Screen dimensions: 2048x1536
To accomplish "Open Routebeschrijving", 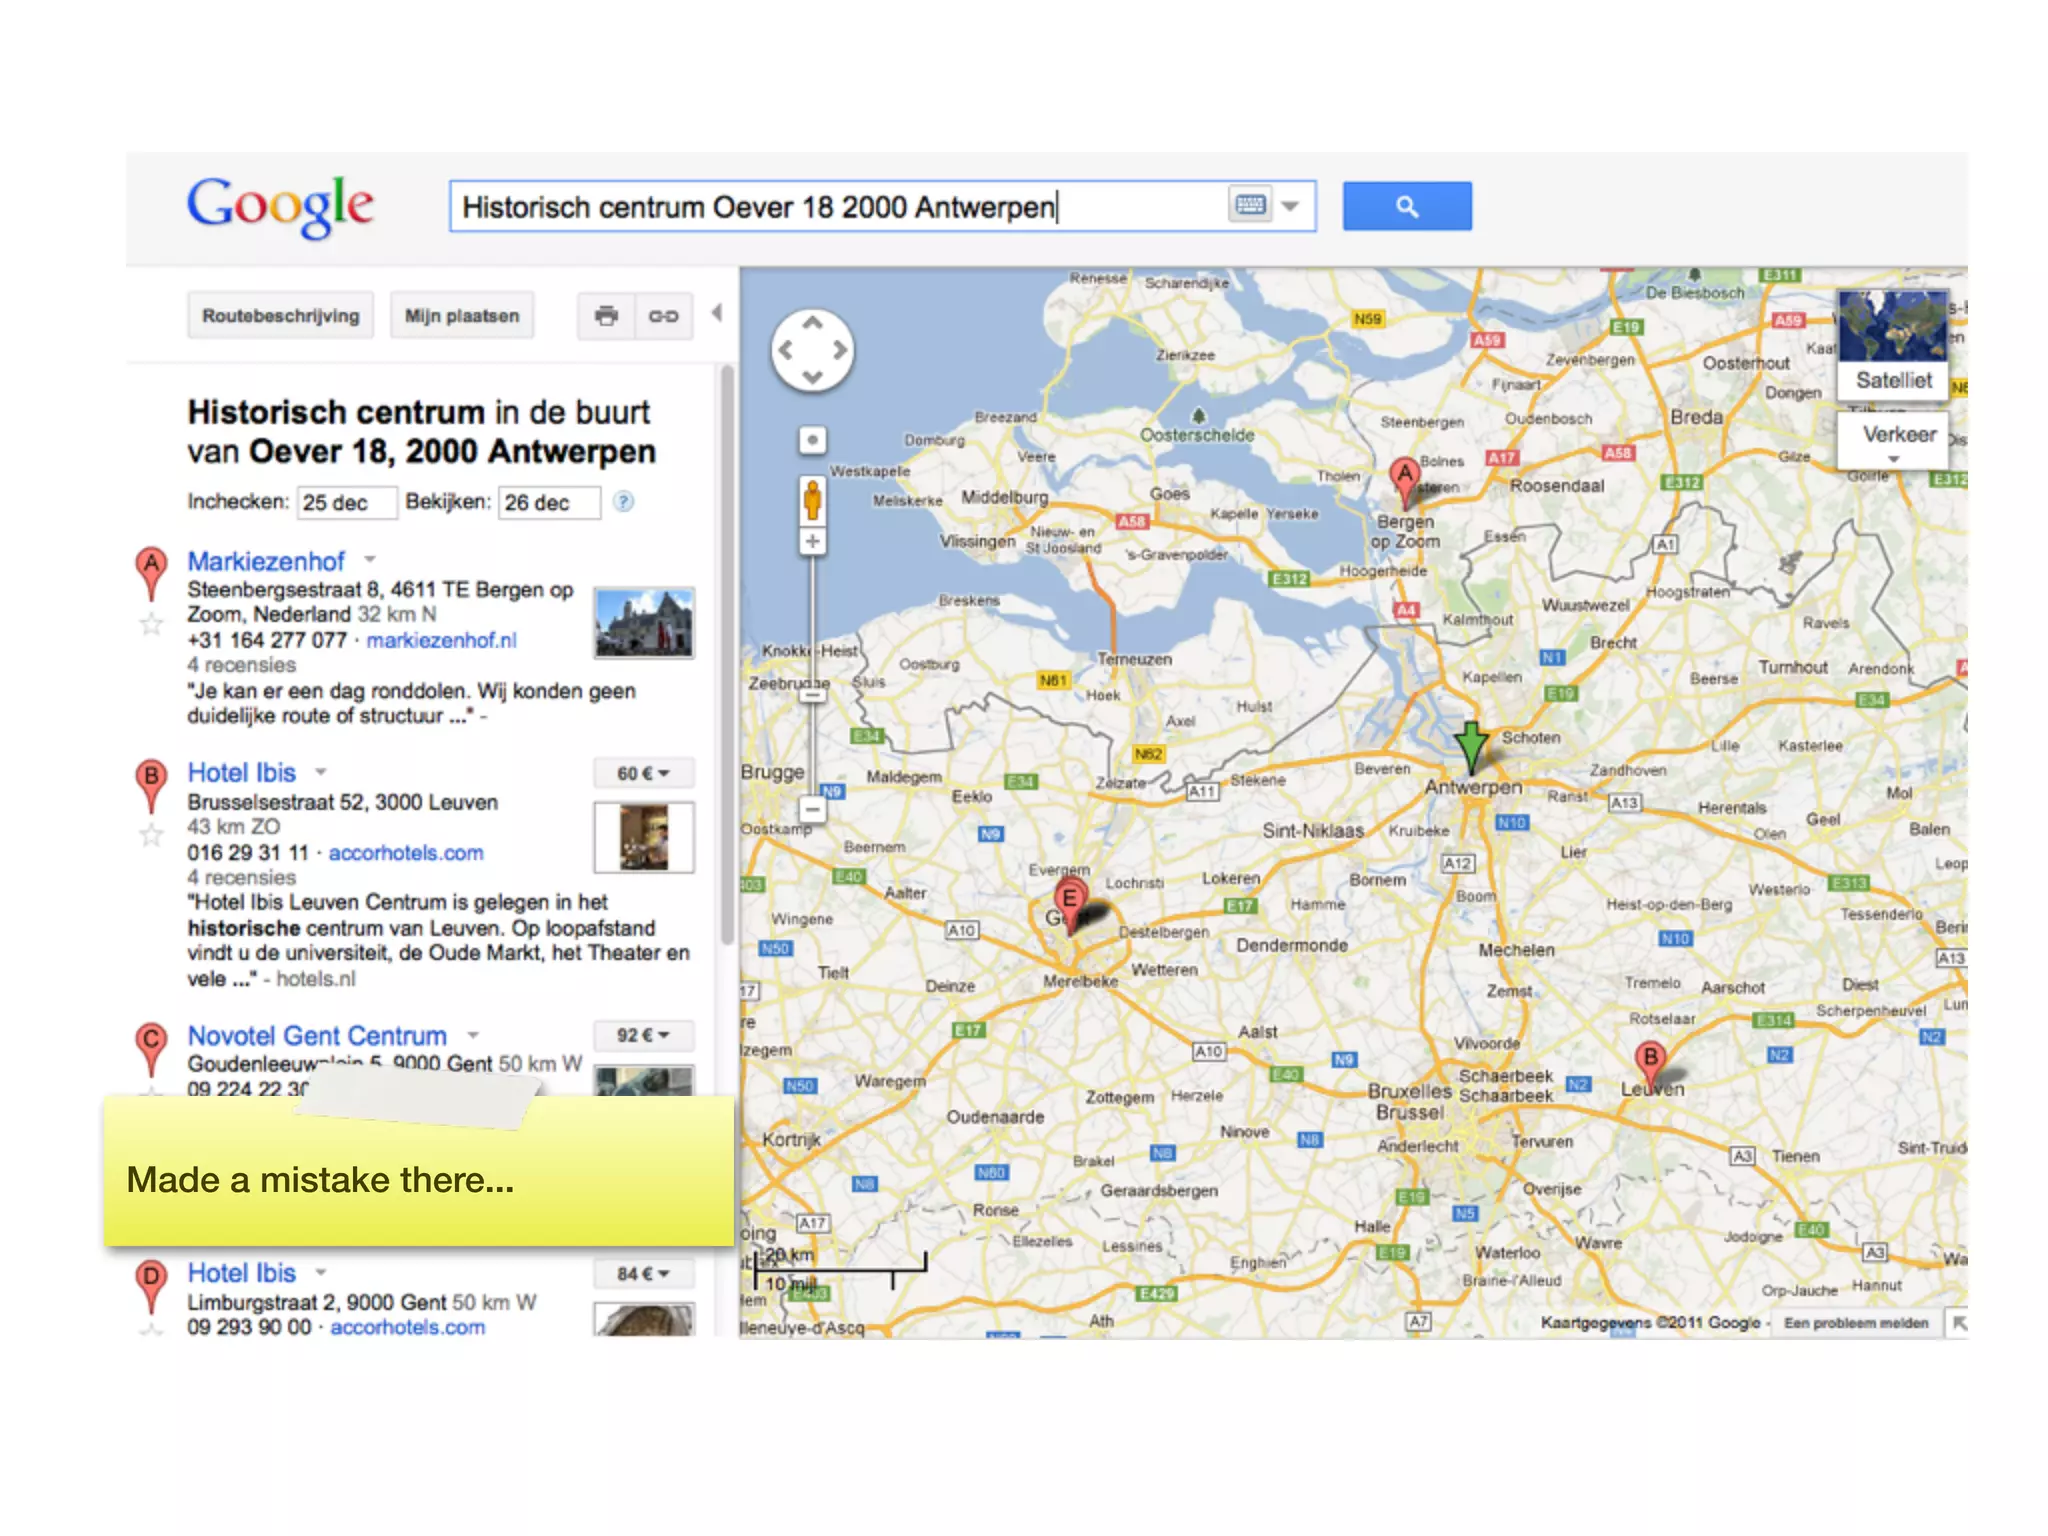I will [280, 316].
